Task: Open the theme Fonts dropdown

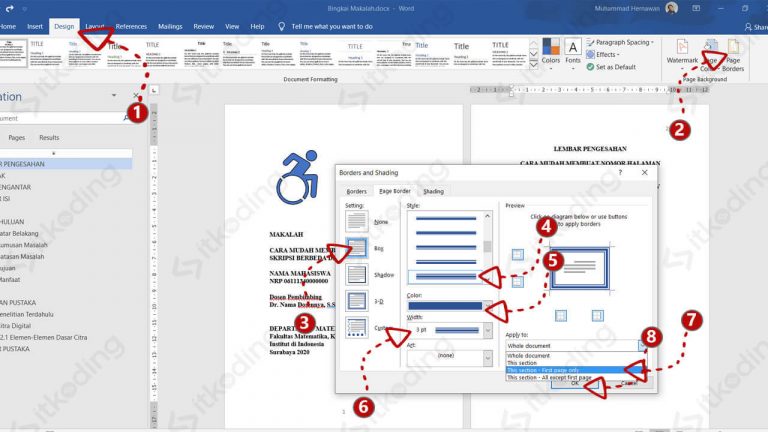Action: click(x=573, y=53)
